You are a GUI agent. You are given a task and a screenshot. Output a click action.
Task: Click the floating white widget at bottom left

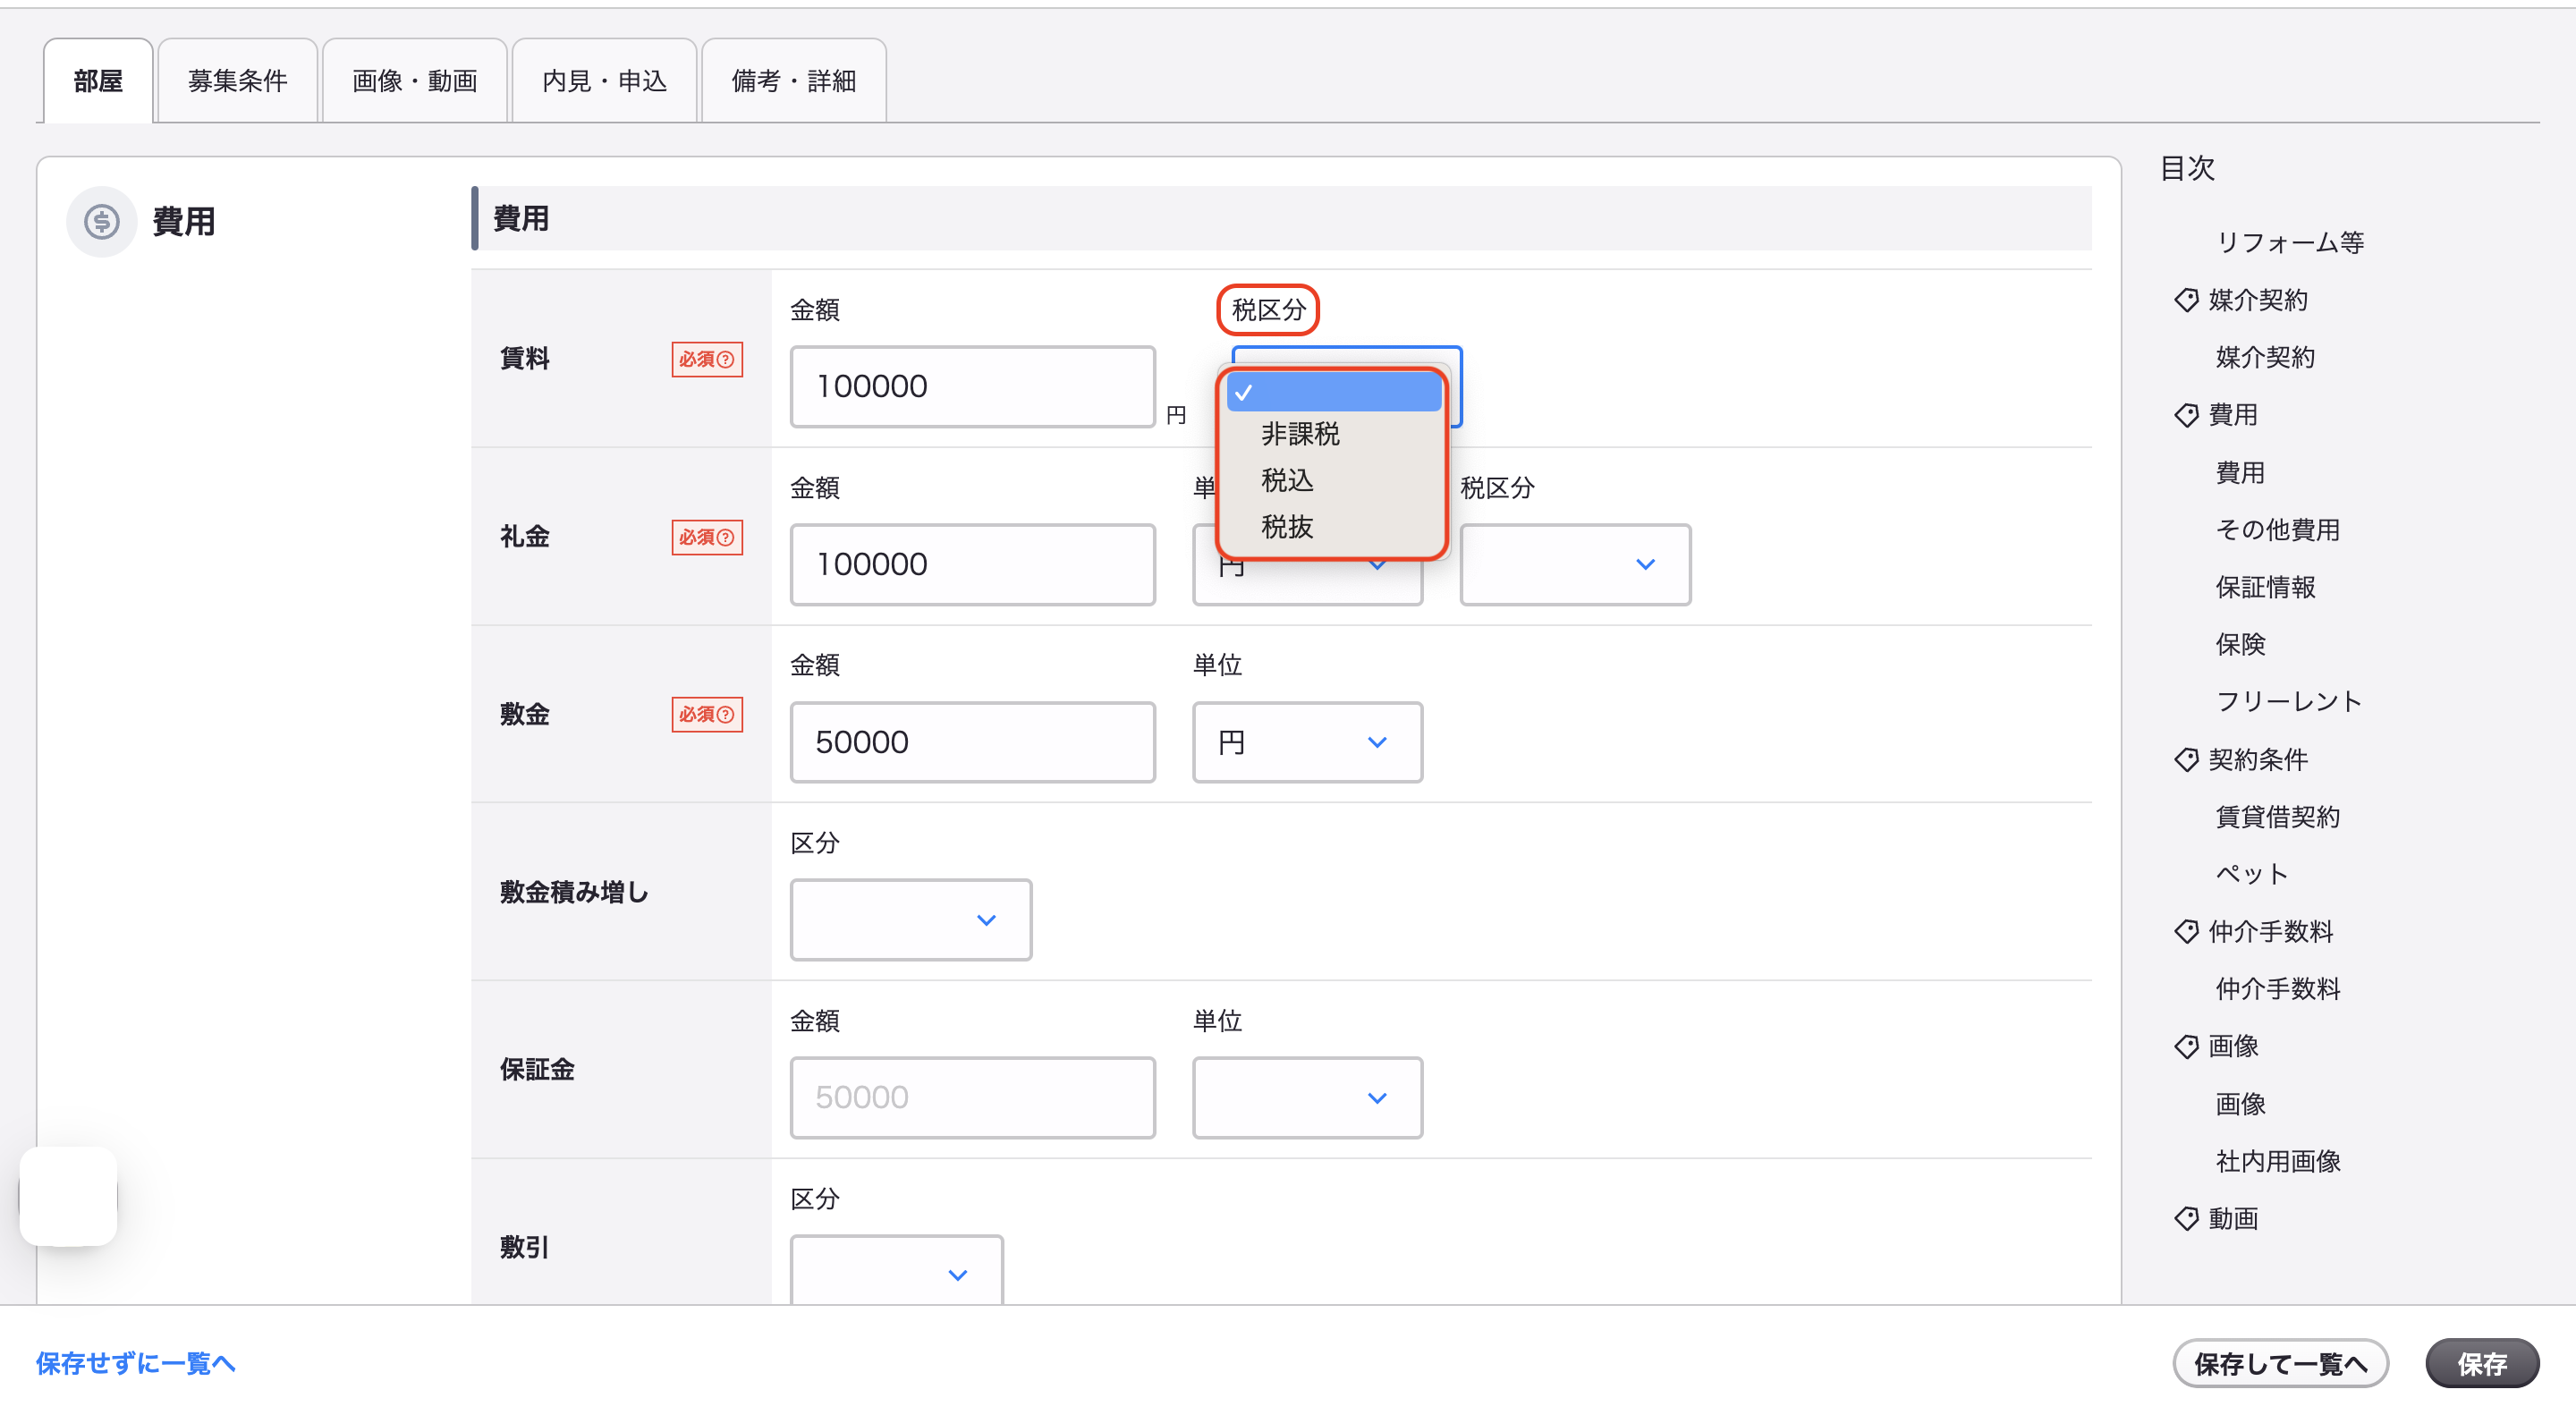coord(68,1197)
